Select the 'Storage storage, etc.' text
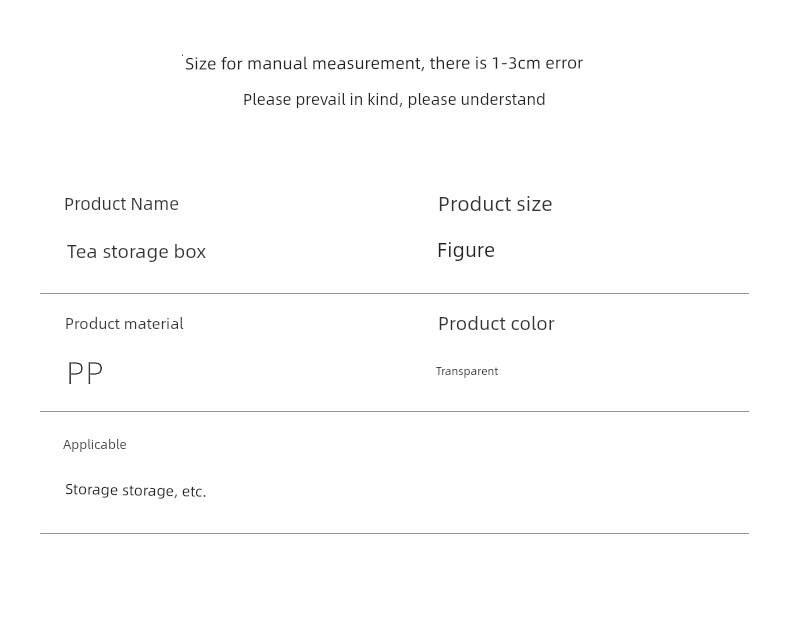The height and width of the screenshot is (630, 790). coord(136,490)
